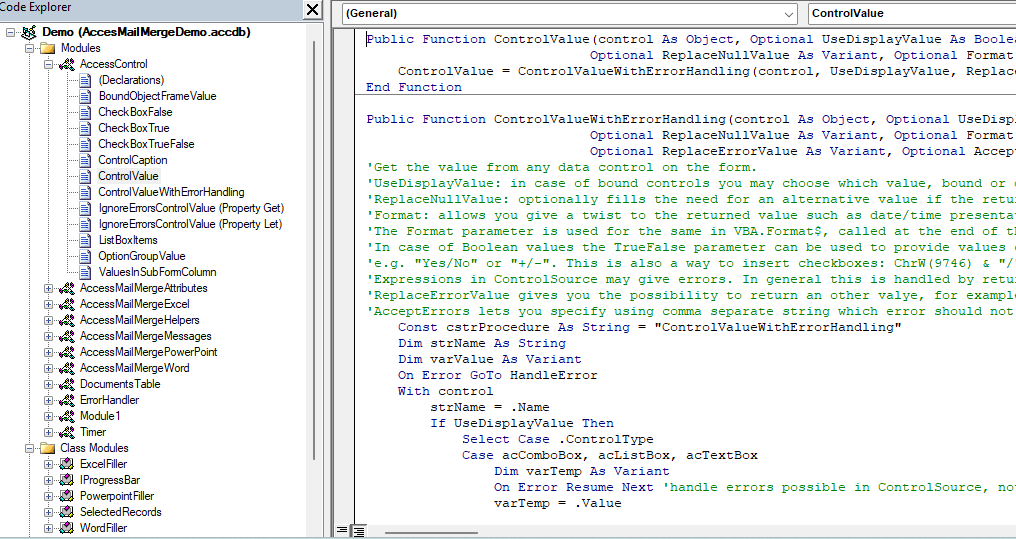Open the ControlValue procedure dropdown
This screenshot has height=539, width=1016.
point(912,14)
